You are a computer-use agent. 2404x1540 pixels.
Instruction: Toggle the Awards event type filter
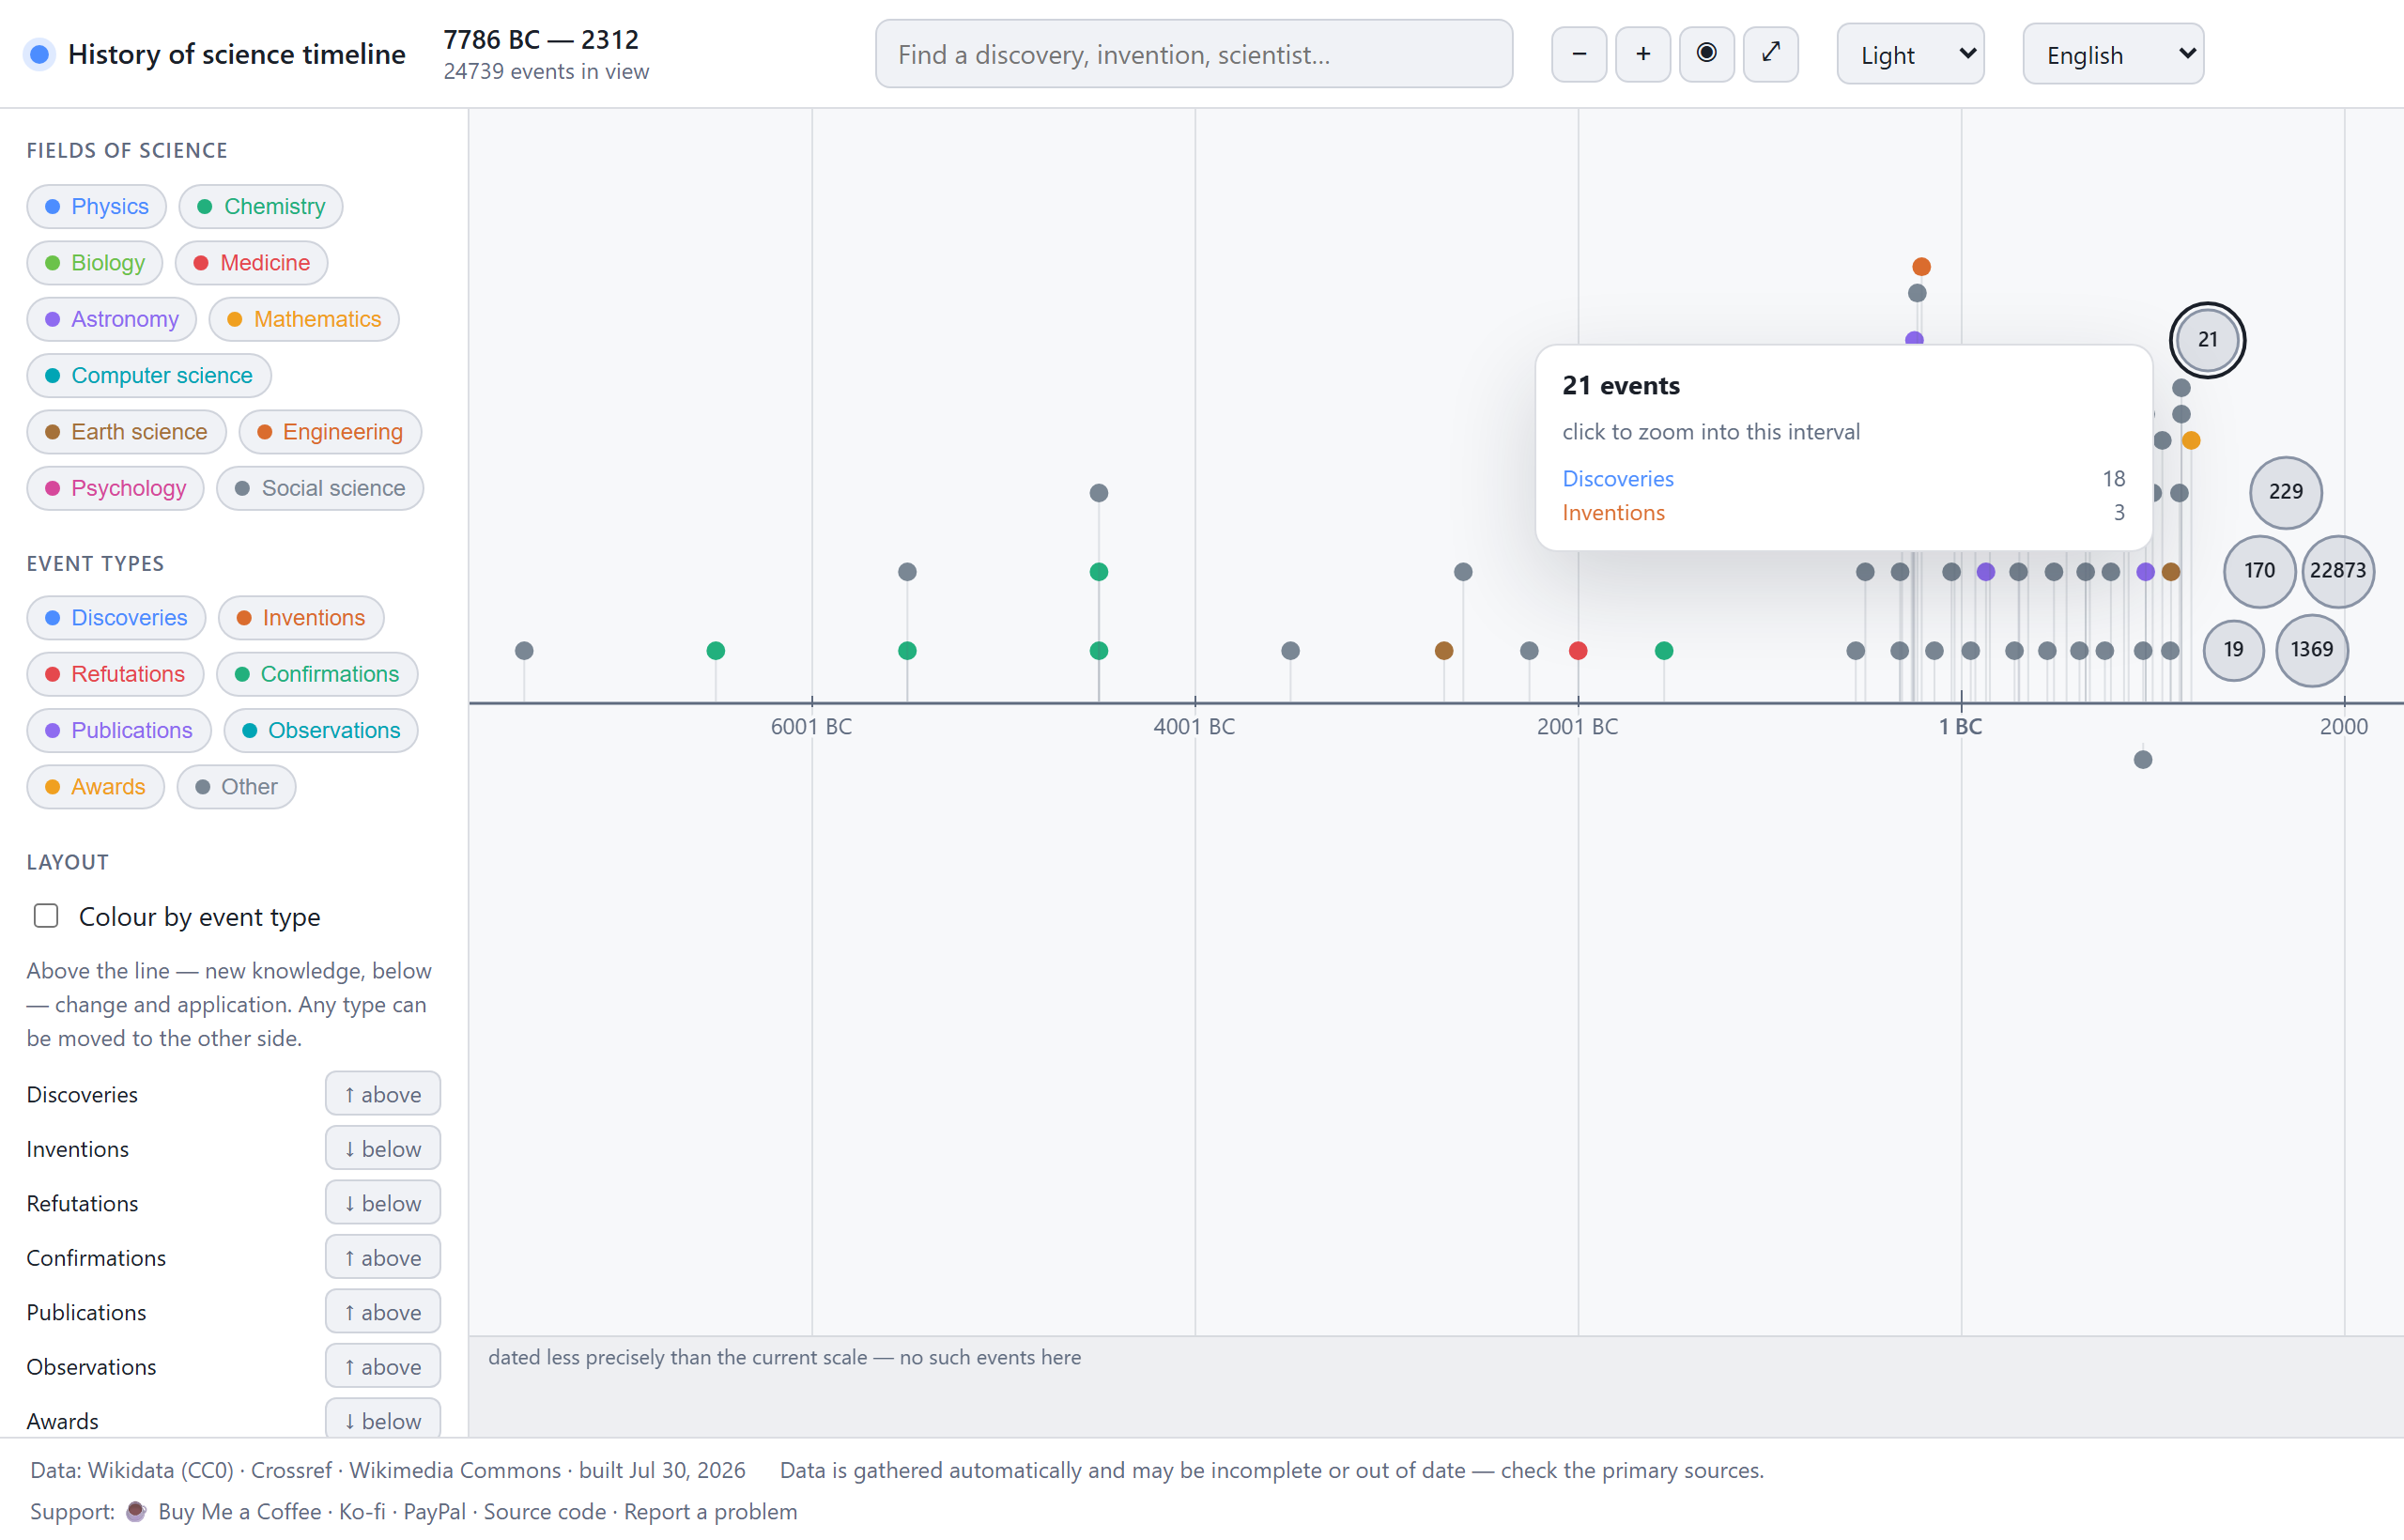click(x=95, y=787)
